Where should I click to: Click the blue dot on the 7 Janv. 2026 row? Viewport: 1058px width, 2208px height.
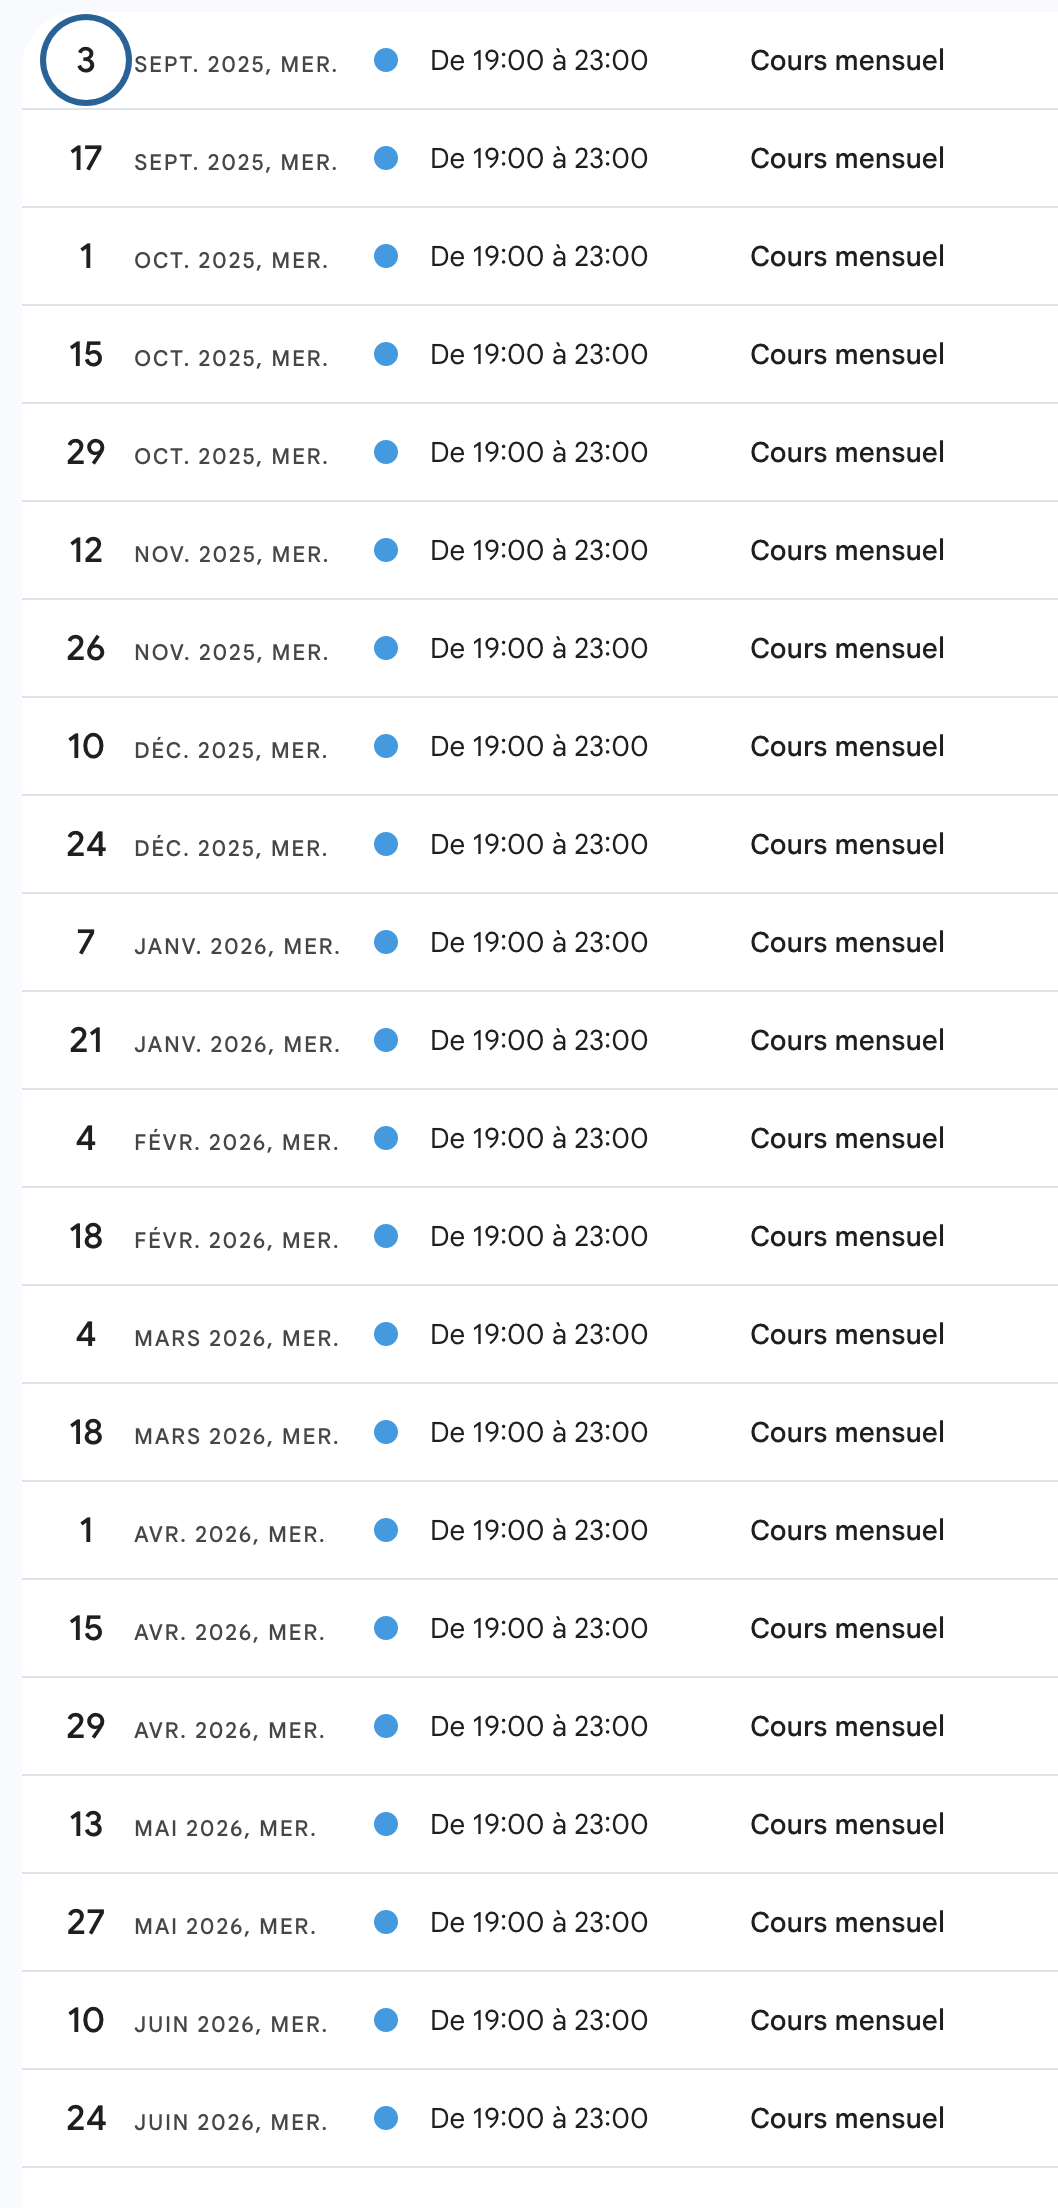[386, 943]
